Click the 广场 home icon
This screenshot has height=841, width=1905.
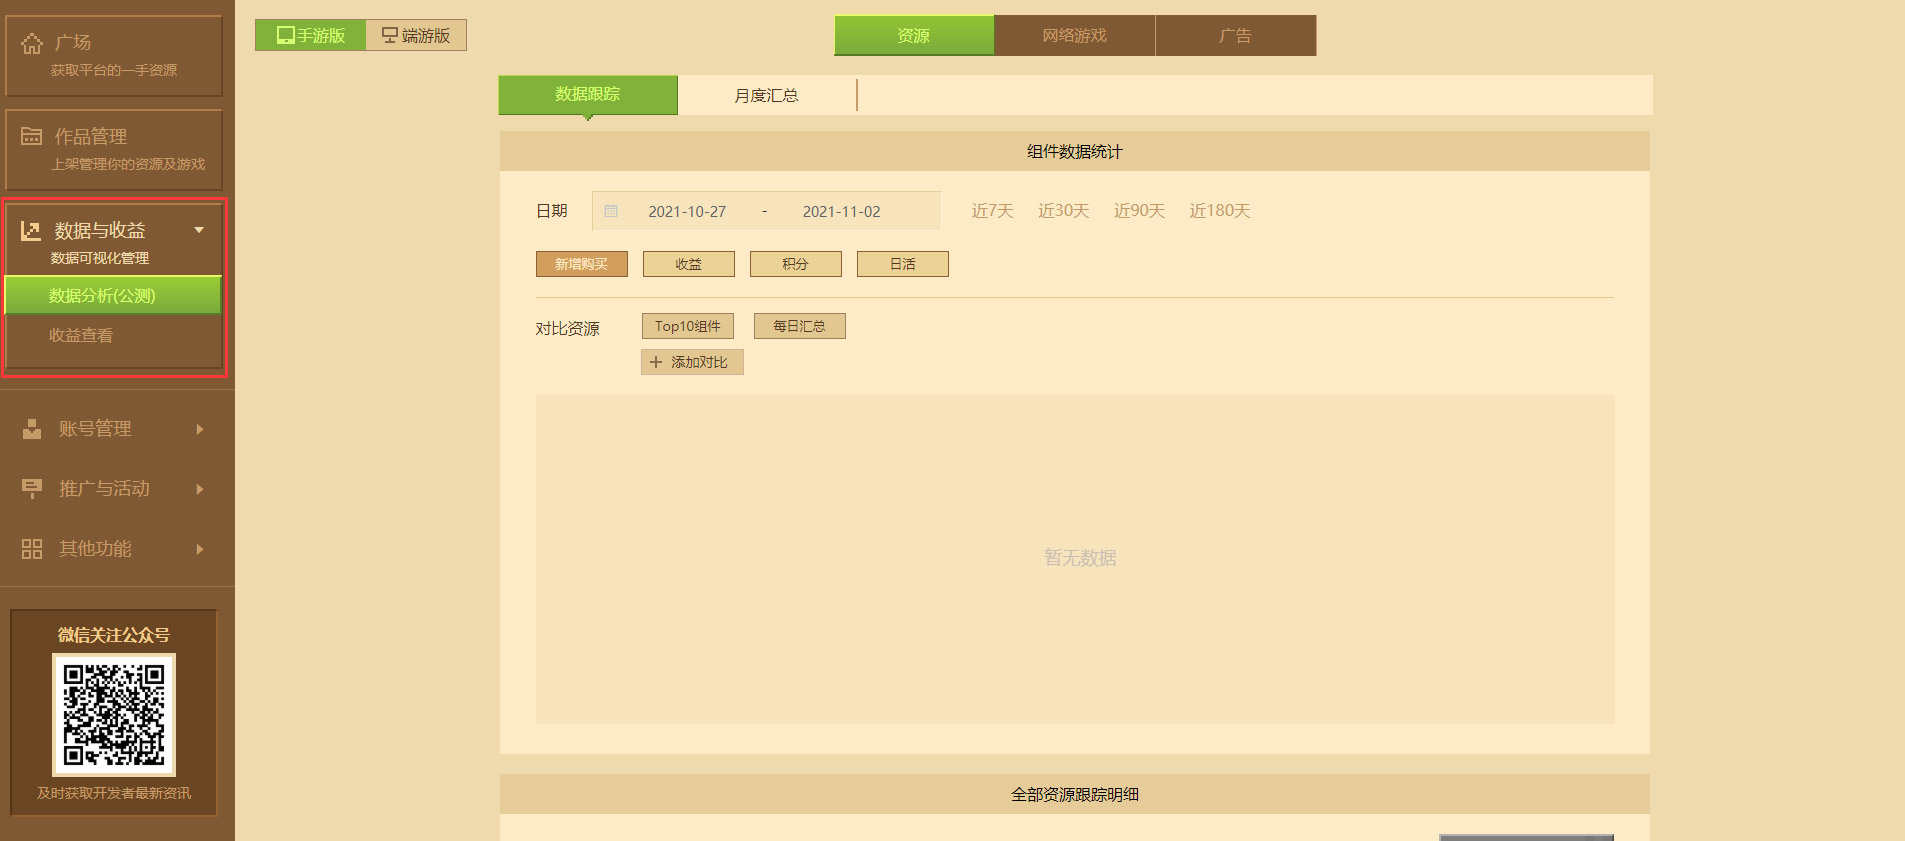click(32, 43)
